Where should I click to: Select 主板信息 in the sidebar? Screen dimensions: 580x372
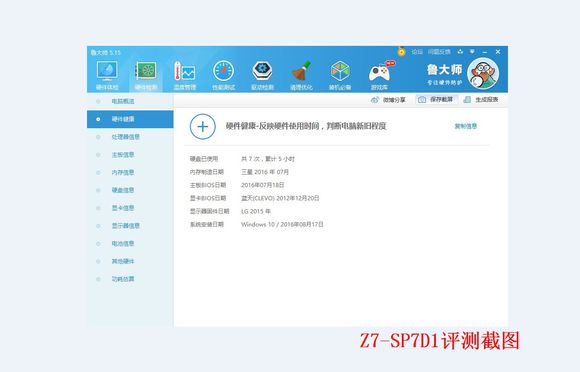130,155
